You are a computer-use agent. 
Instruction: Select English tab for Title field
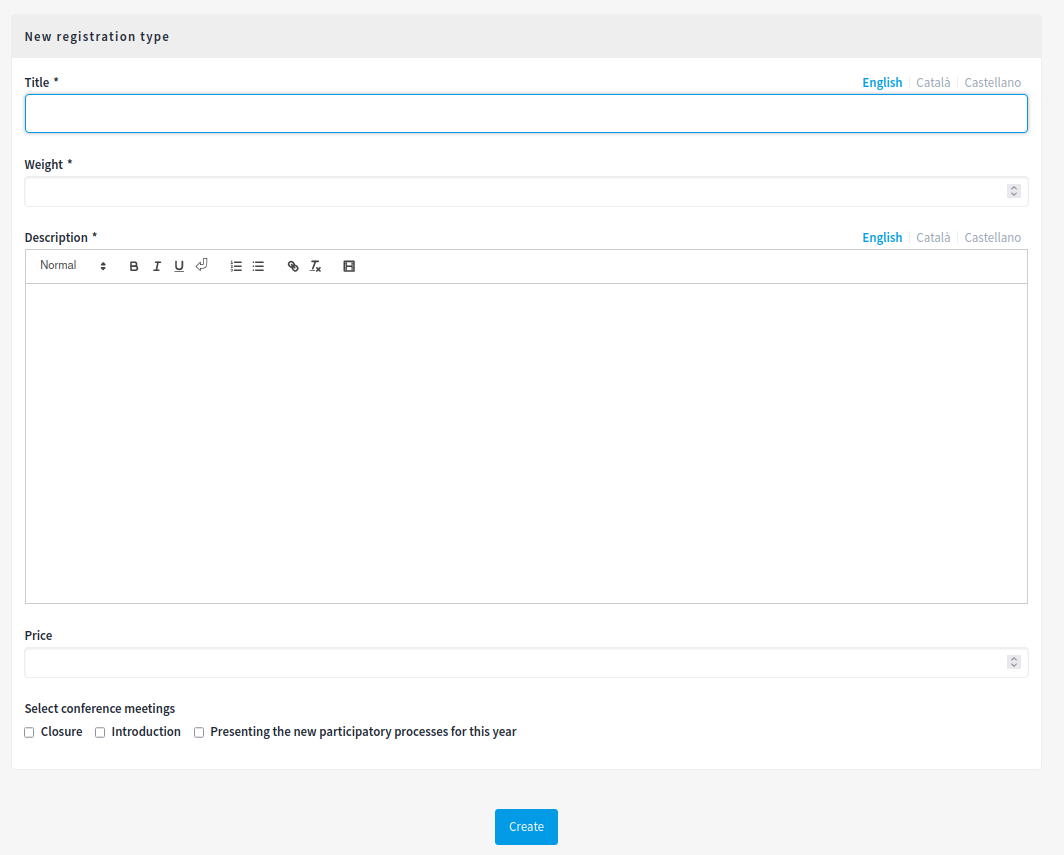pos(882,83)
